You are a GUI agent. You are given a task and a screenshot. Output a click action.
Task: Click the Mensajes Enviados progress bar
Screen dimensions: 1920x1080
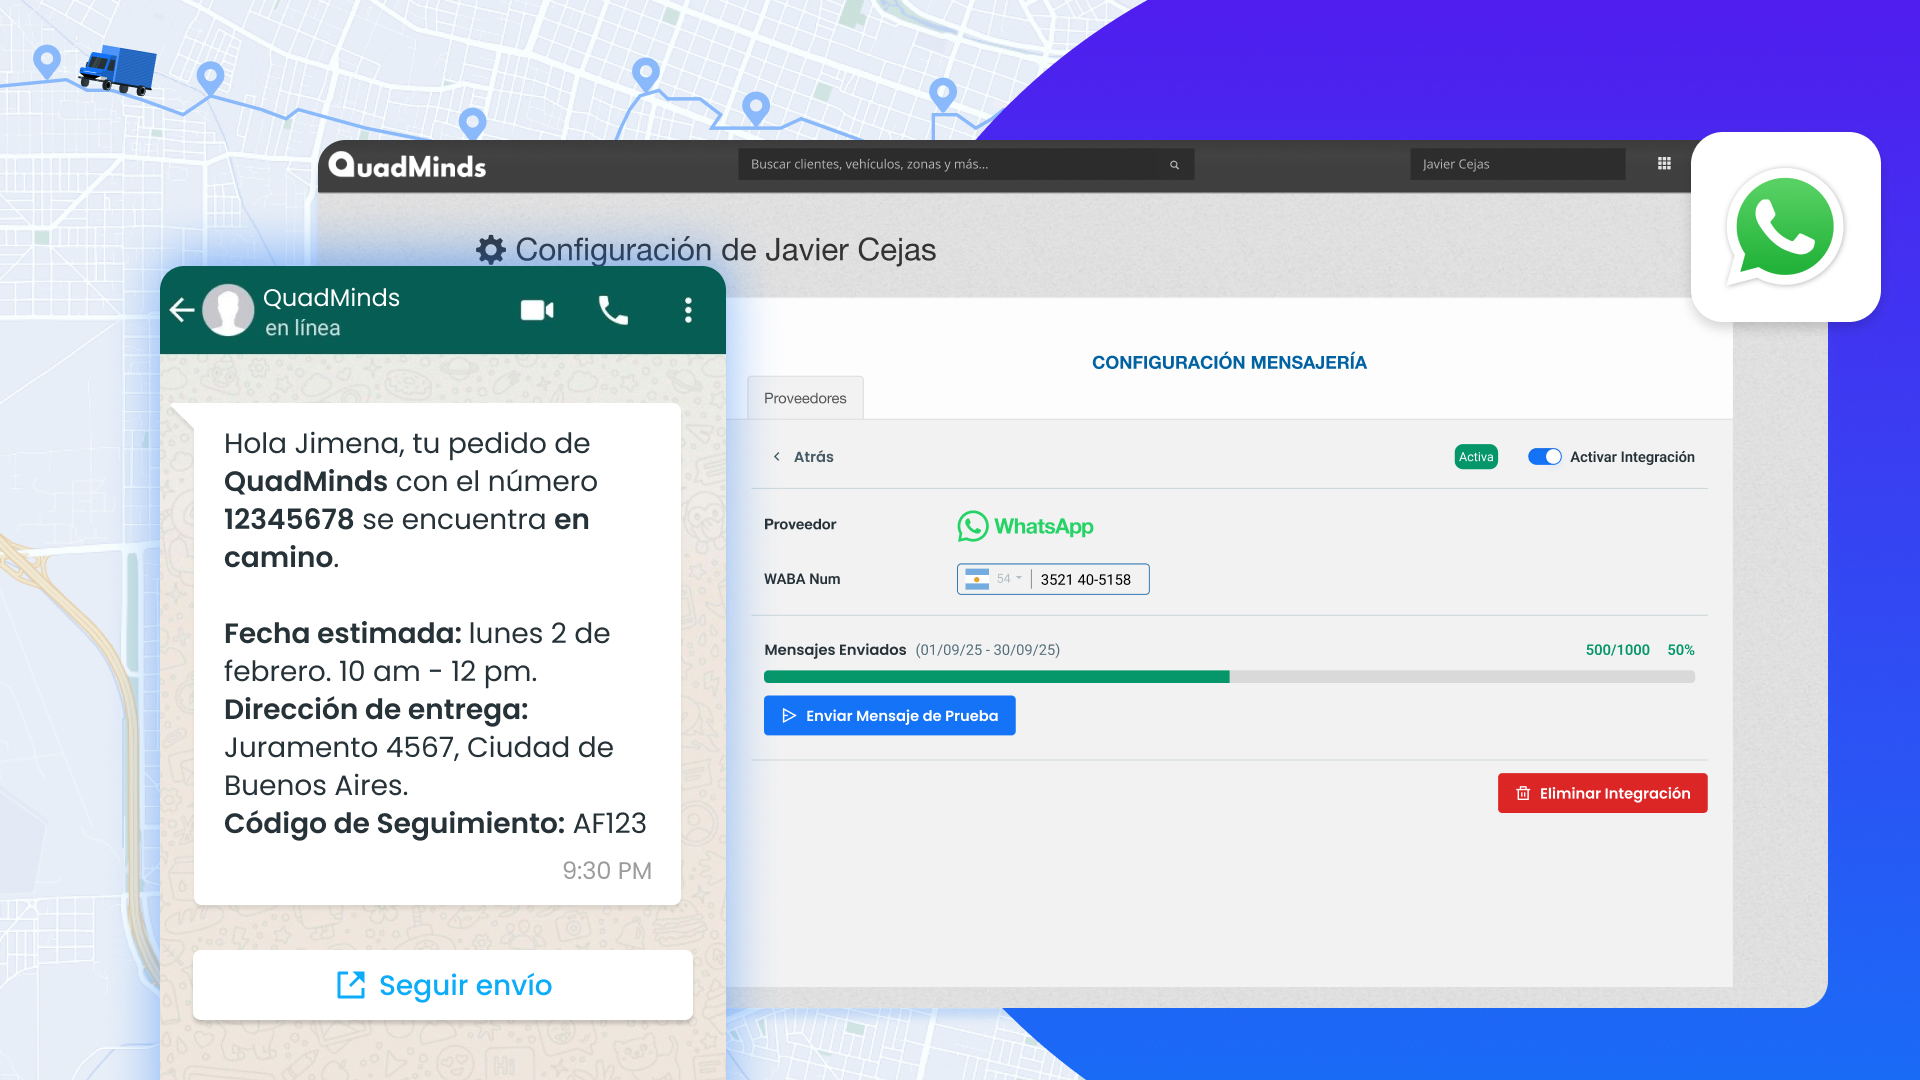(1229, 677)
